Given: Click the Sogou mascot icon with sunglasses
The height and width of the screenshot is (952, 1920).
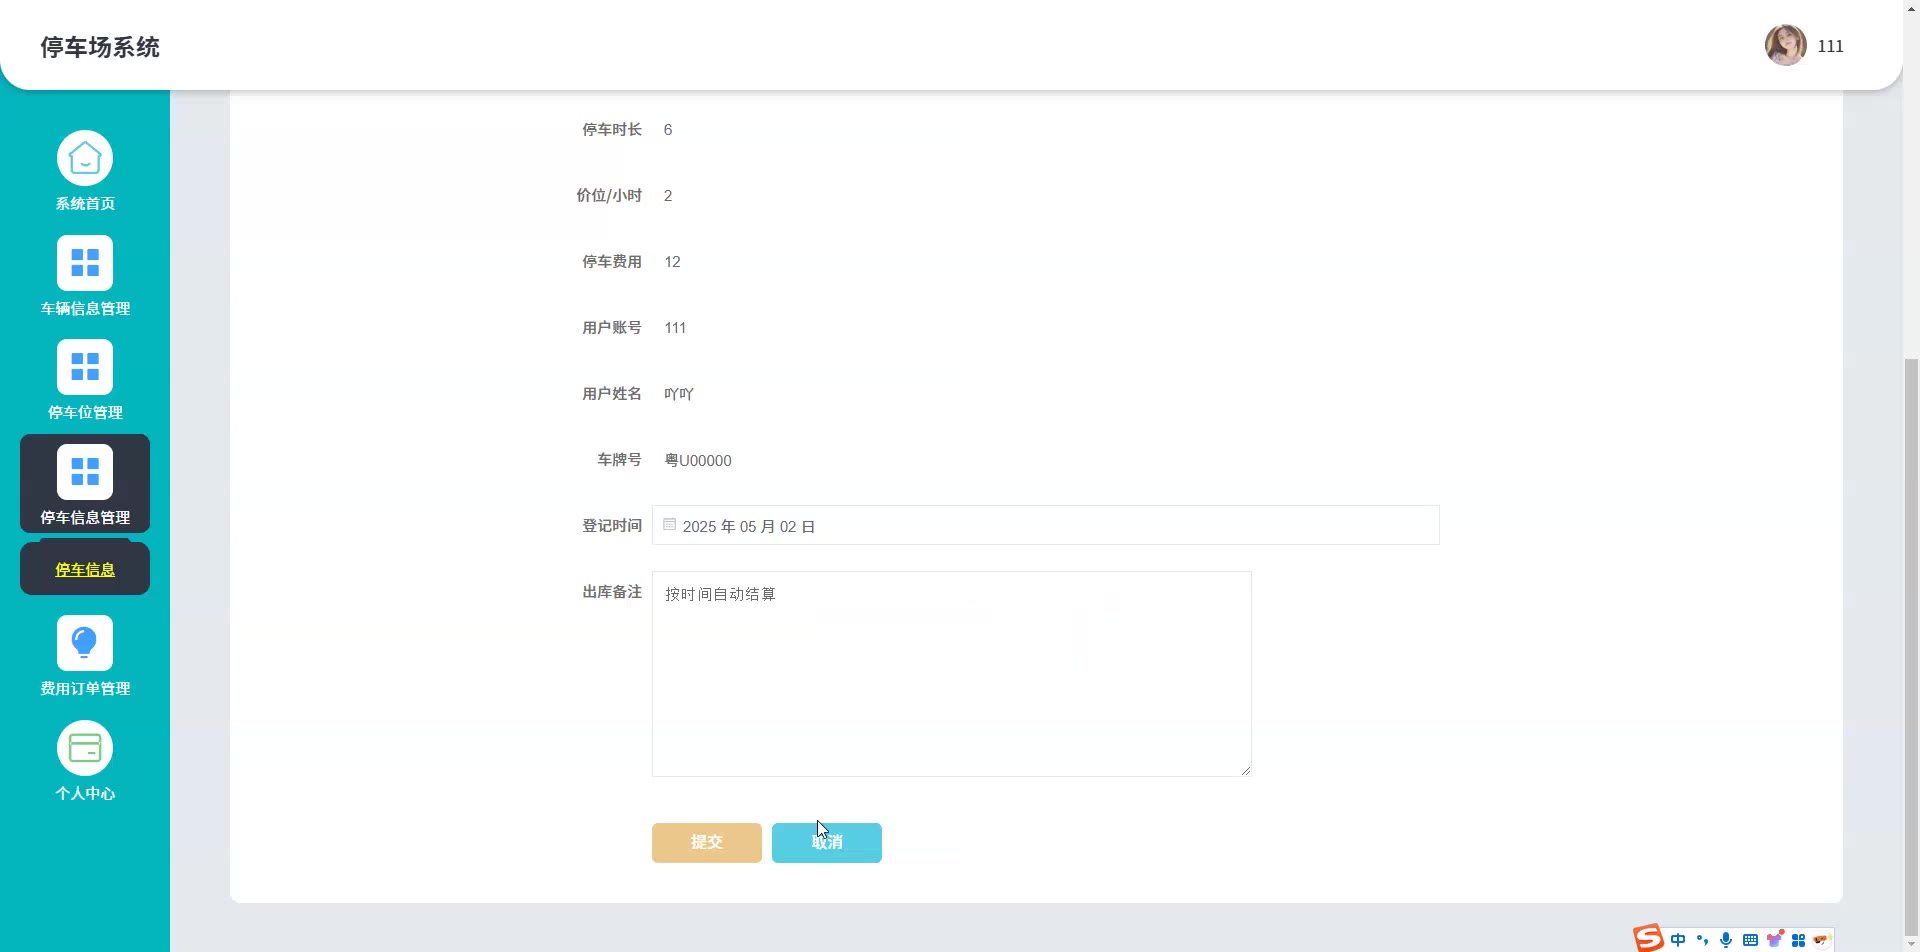Looking at the screenshot, I should (1821, 940).
